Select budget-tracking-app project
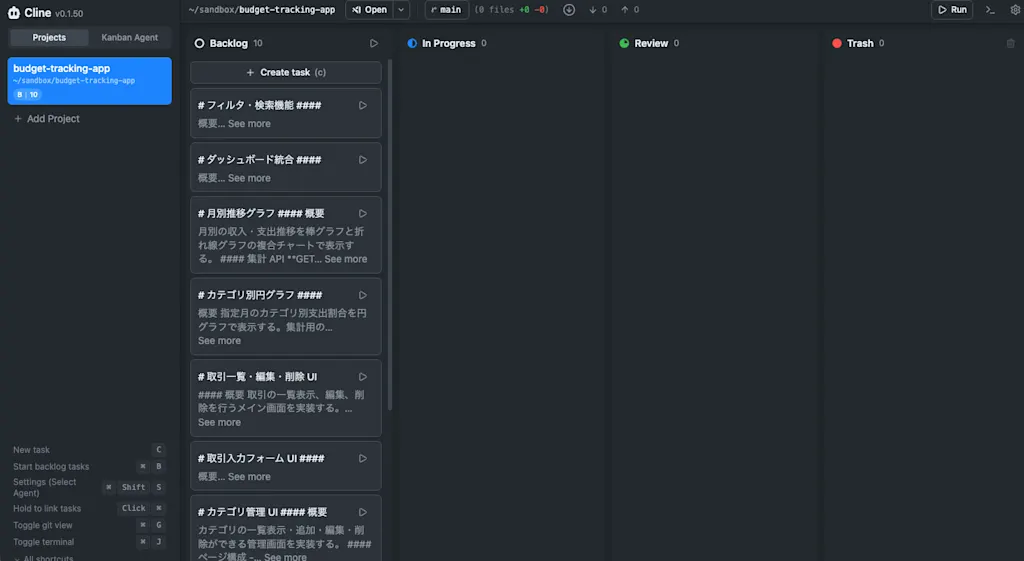Image resolution: width=1024 pixels, height=561 pixels. [x=89, y=81]
